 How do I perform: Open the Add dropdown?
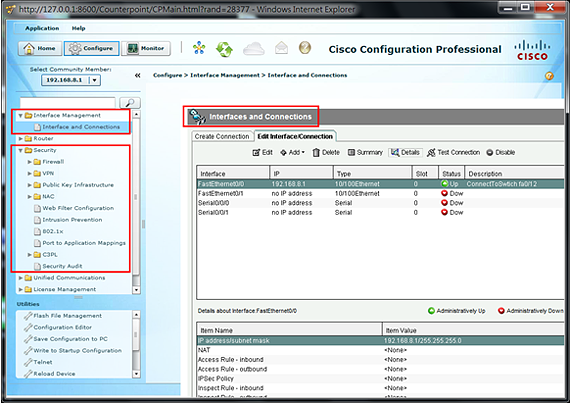coord(292,152)
